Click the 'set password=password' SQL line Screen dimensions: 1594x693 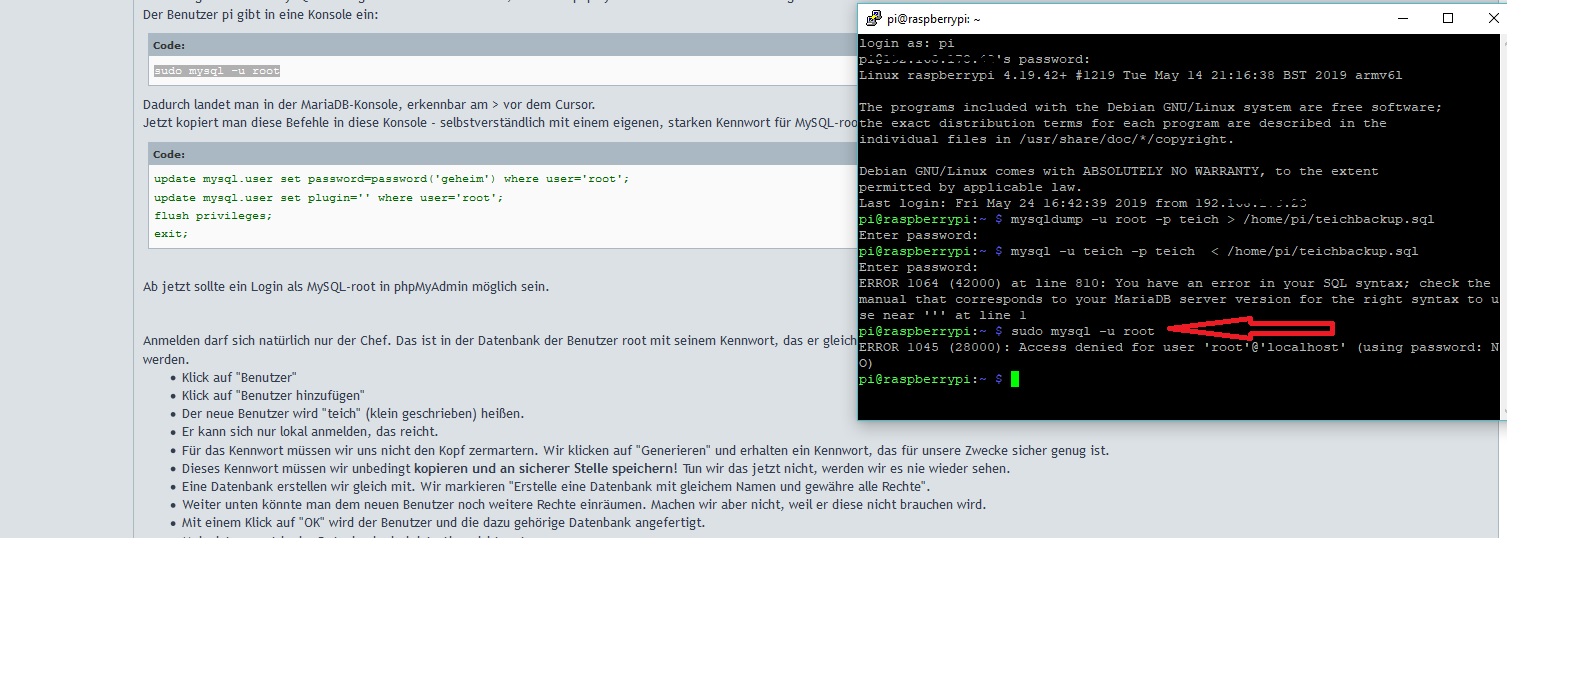[x=391, y=179]
